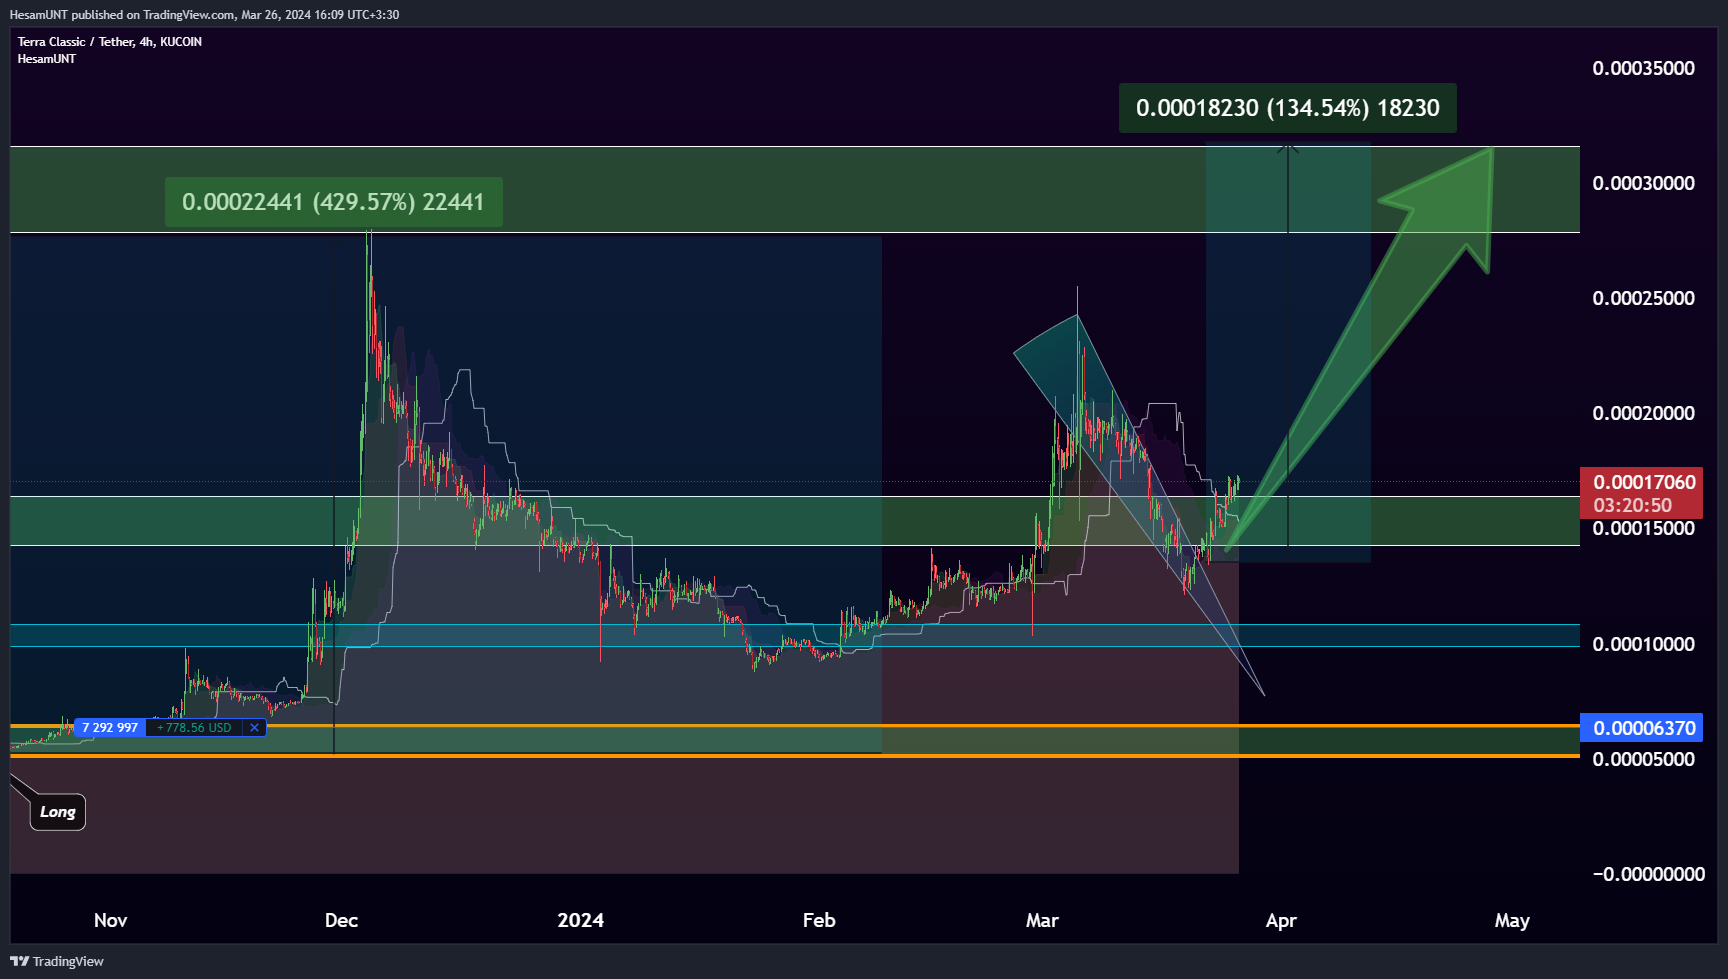Click the Terra Classic / Tether chart title
Viewport: 1728px width, 979px height.
pyautogui.click(x=110, y=42)
